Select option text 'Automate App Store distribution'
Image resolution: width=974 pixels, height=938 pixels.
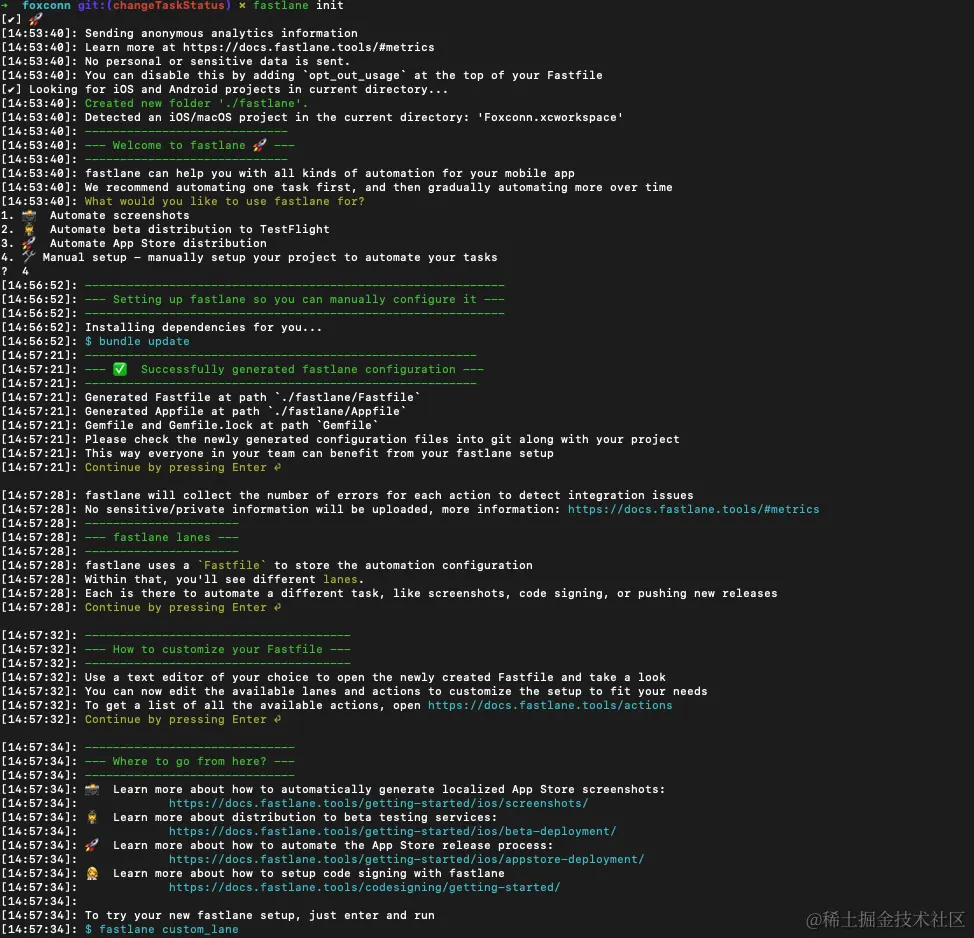[158, 244]
